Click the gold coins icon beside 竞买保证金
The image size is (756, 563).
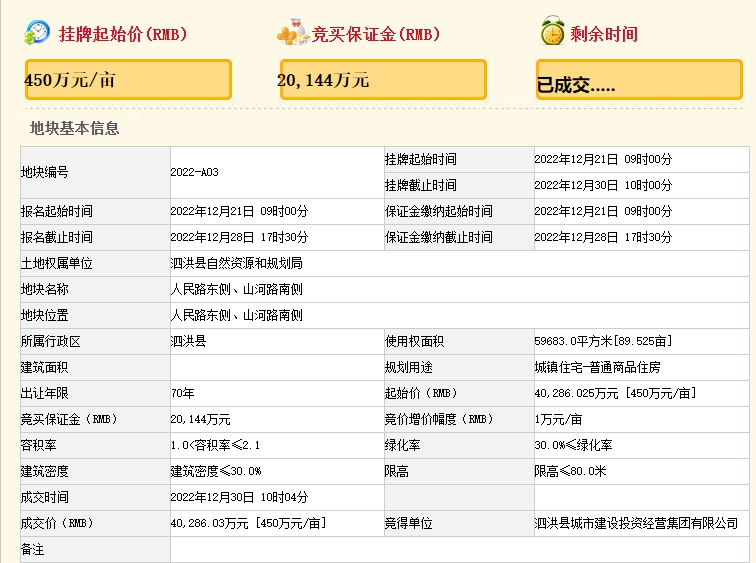point(293,32)
